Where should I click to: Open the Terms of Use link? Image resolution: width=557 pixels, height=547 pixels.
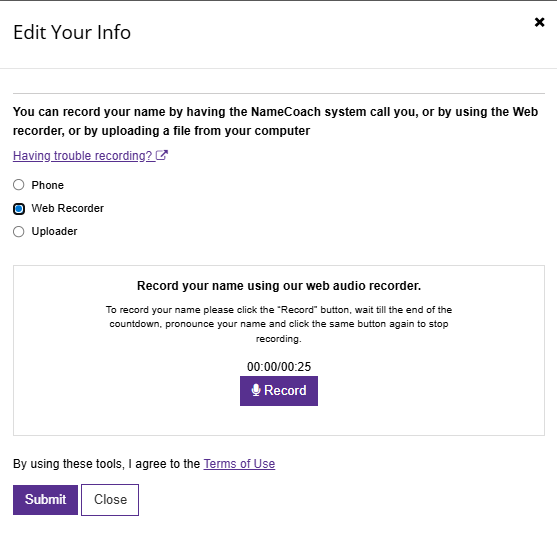coord(239,464)
